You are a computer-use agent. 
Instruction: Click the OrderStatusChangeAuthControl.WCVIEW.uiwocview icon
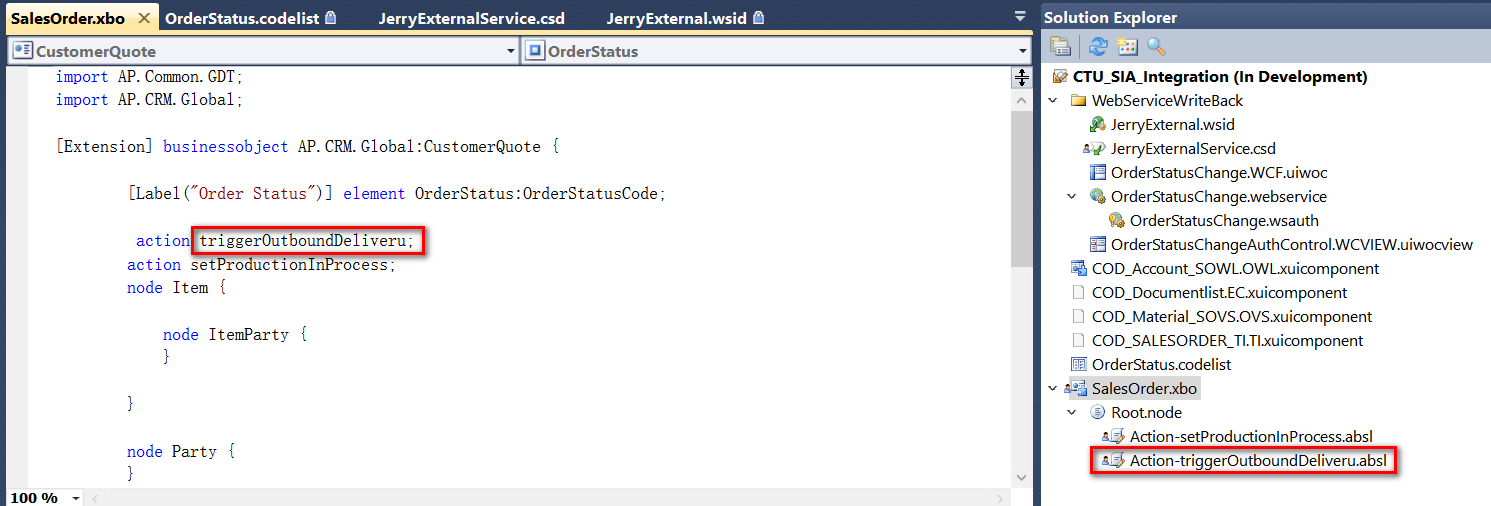pyautogui.click(x=1097, y=245)
